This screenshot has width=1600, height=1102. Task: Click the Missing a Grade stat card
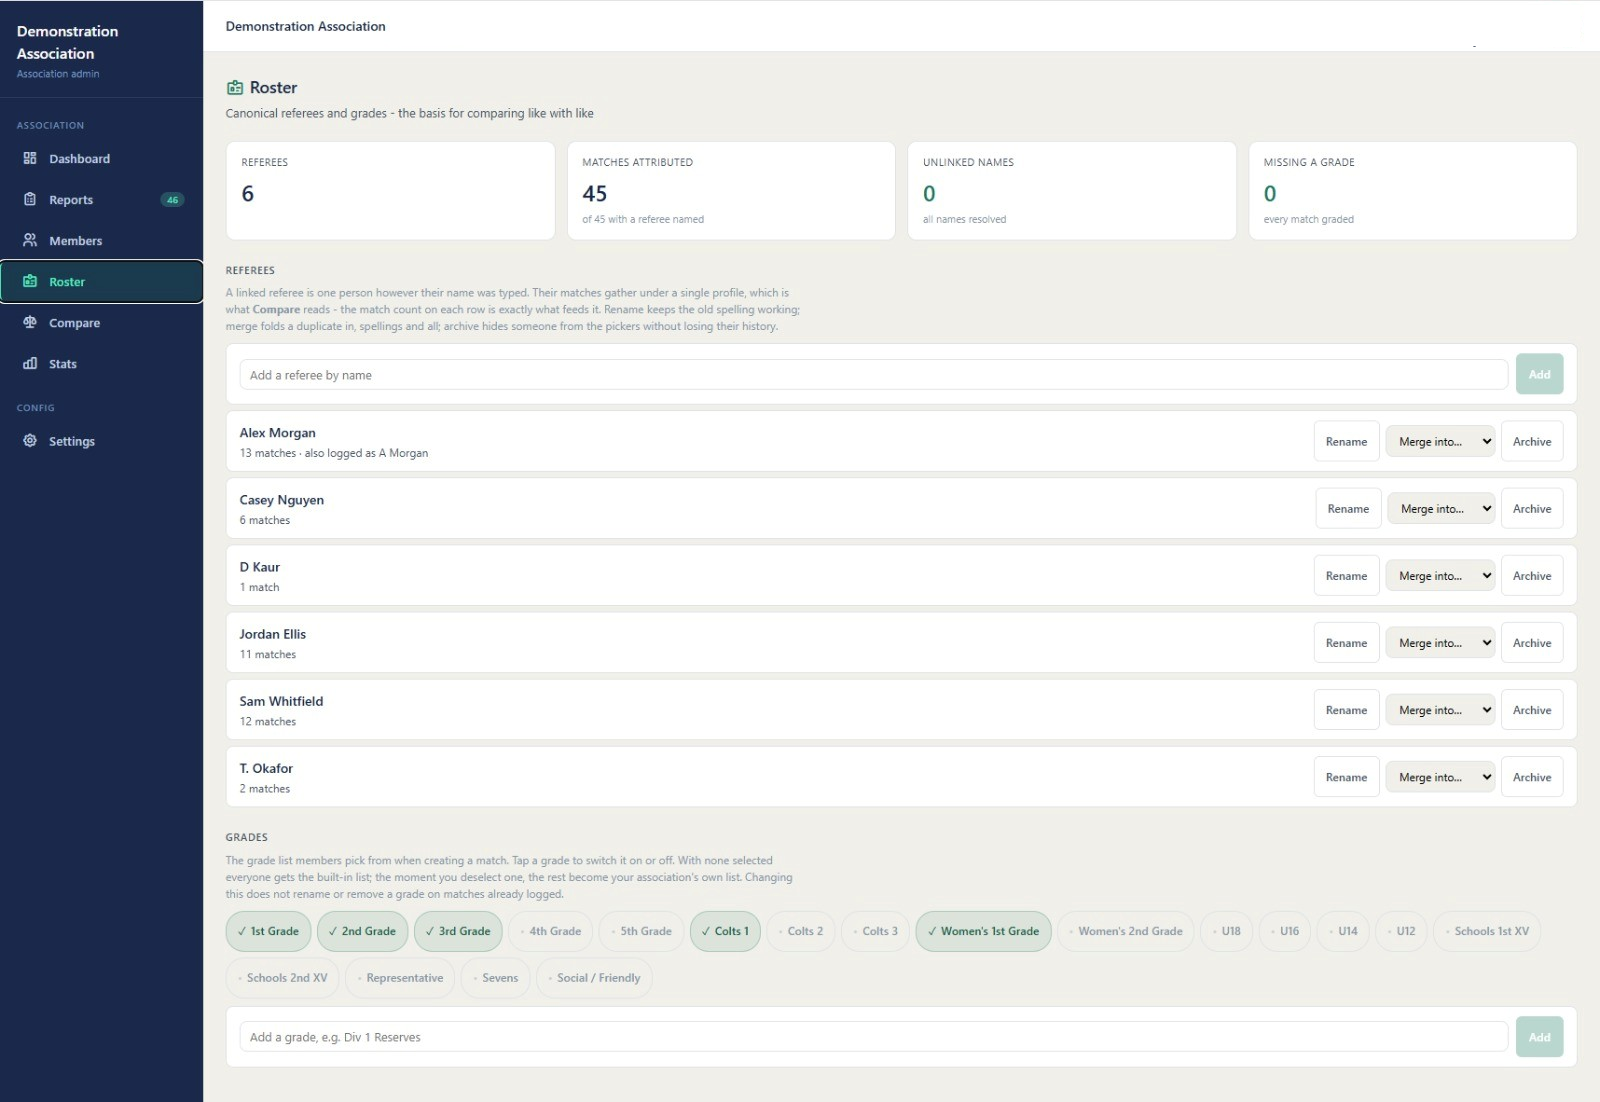coord(1412,190)
